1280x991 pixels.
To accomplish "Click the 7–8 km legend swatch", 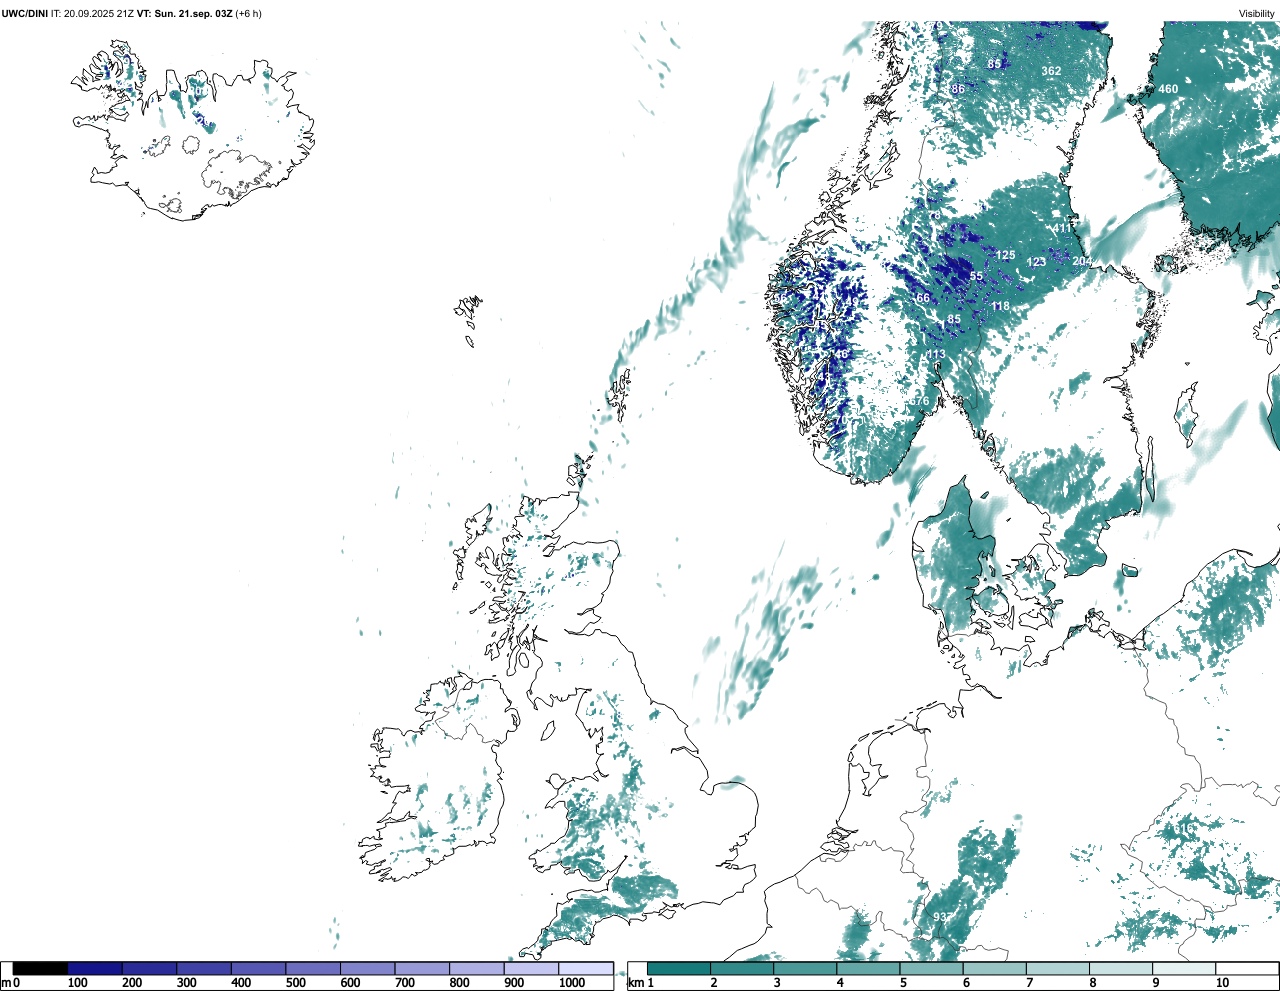I will [1058, 968].
